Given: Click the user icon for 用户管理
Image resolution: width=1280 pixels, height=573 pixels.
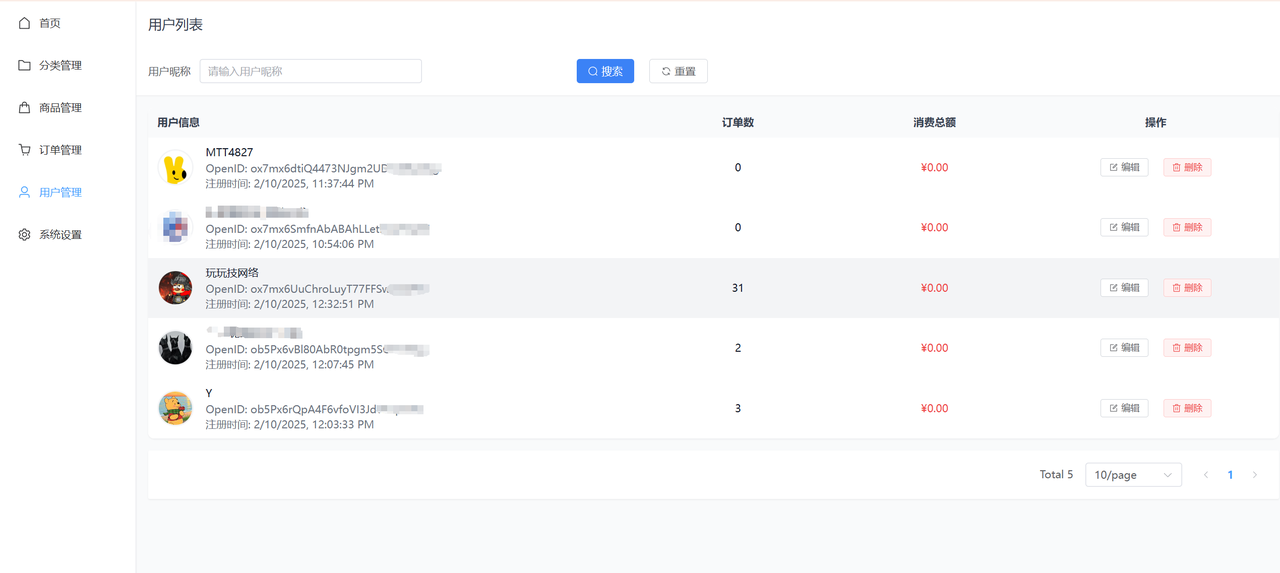Looking at the screenshot, I should click(24, 192).
